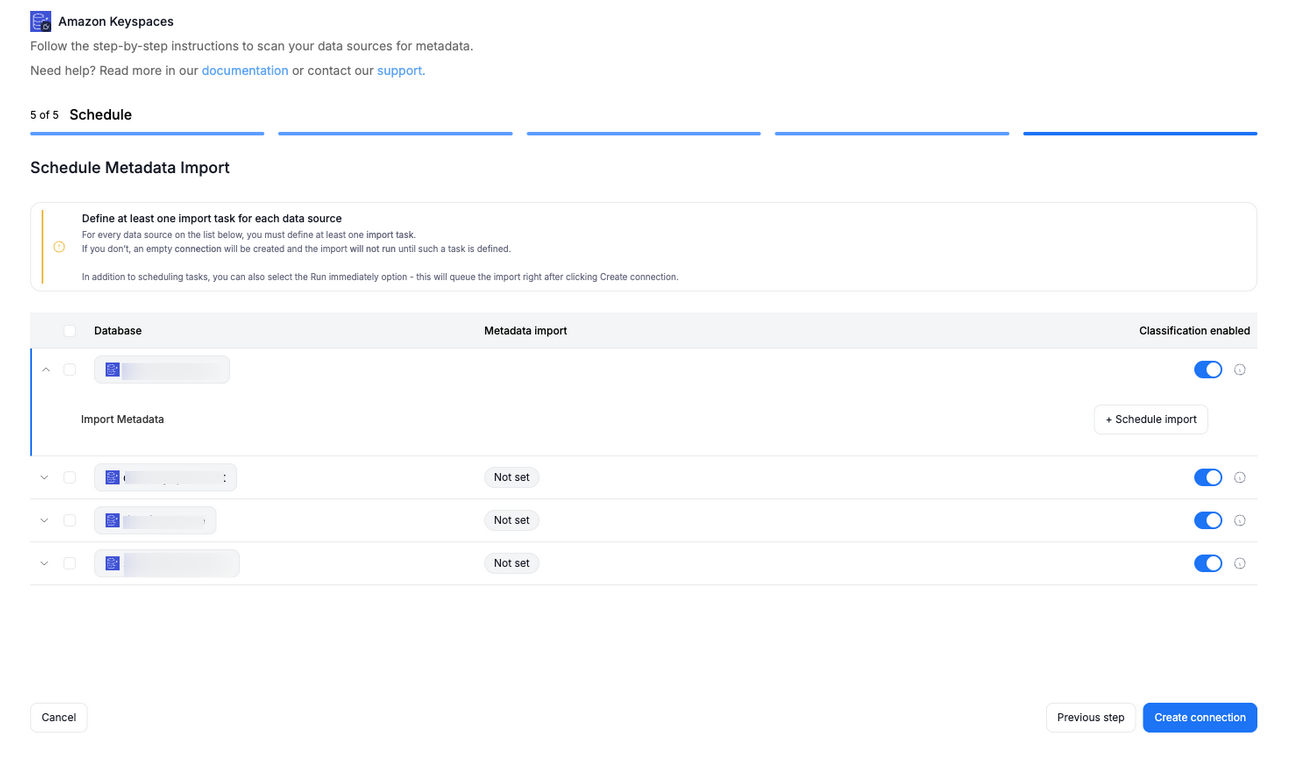The height and width of the screenshot is (772, 1308).
Task: Click the database icon in the second row's chip
Action: 113,478
